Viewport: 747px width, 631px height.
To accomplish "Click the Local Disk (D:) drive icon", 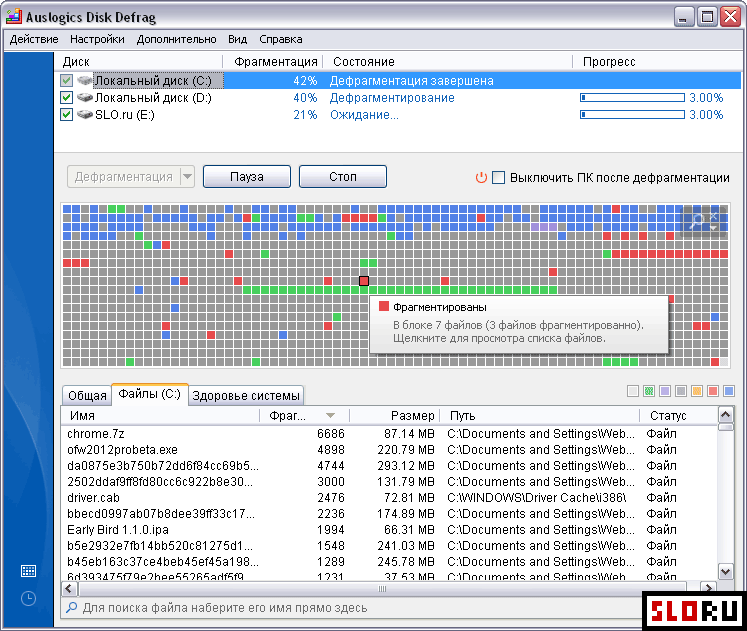I will pos(85,97).
